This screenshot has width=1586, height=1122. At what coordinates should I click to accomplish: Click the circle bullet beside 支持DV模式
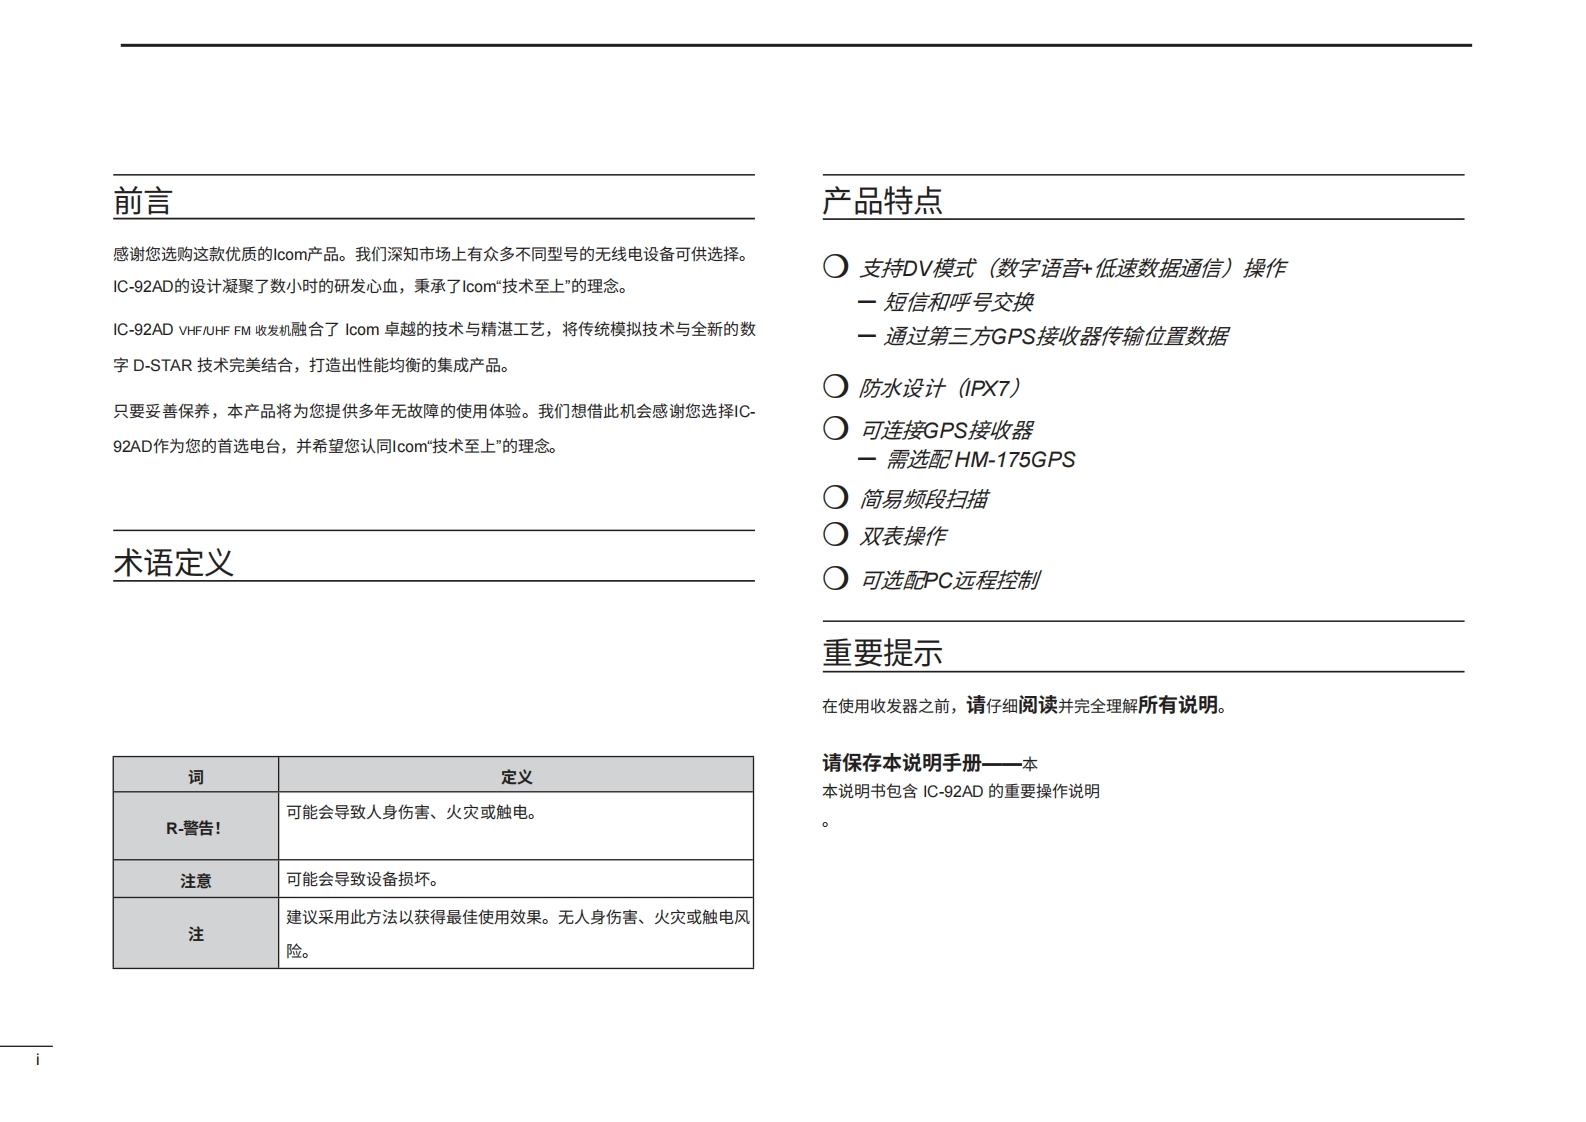pos(835,266)
